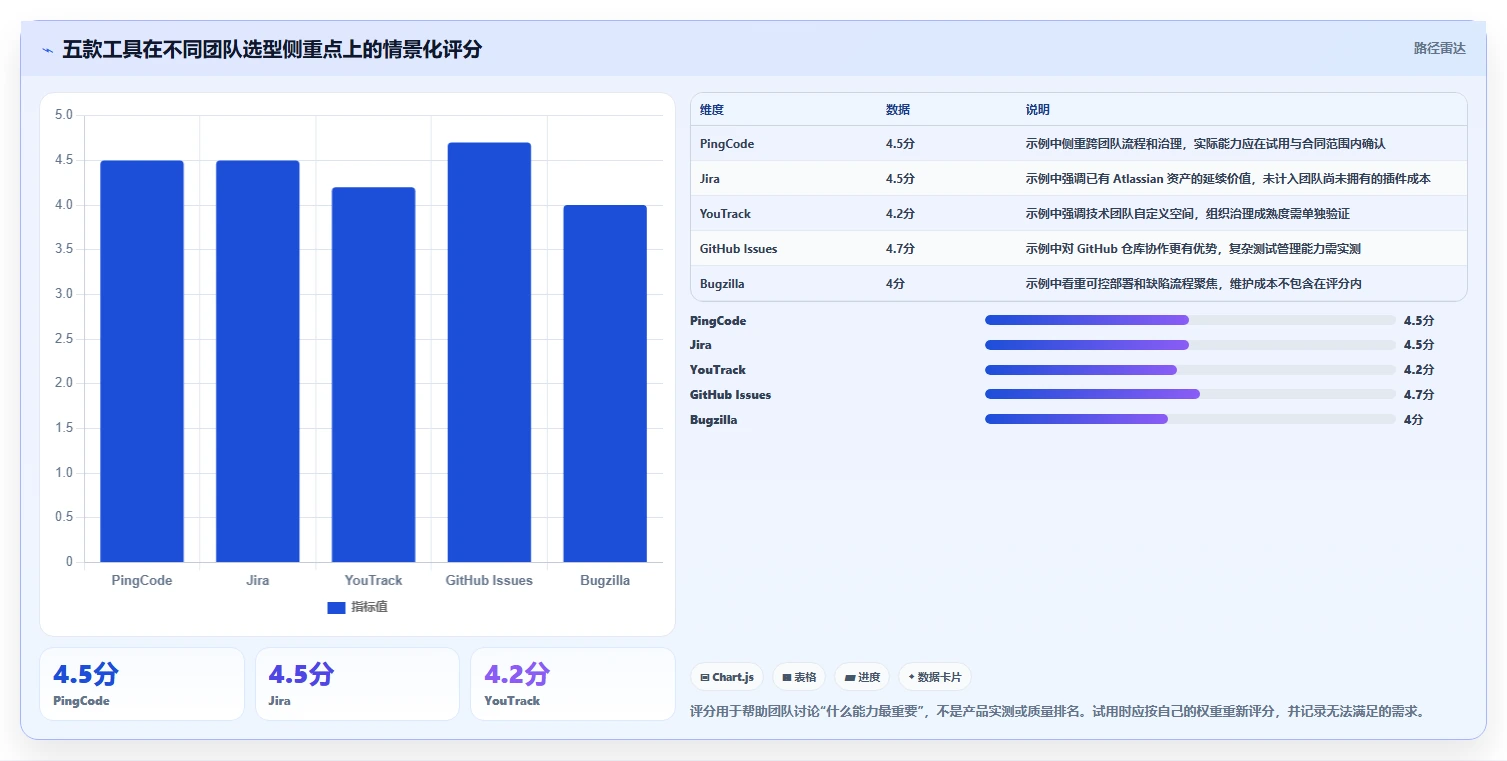Viewport: 1507px width, 761px height.
Task: Click the YouTrack bar in the chart
Action: coord(373,374)
